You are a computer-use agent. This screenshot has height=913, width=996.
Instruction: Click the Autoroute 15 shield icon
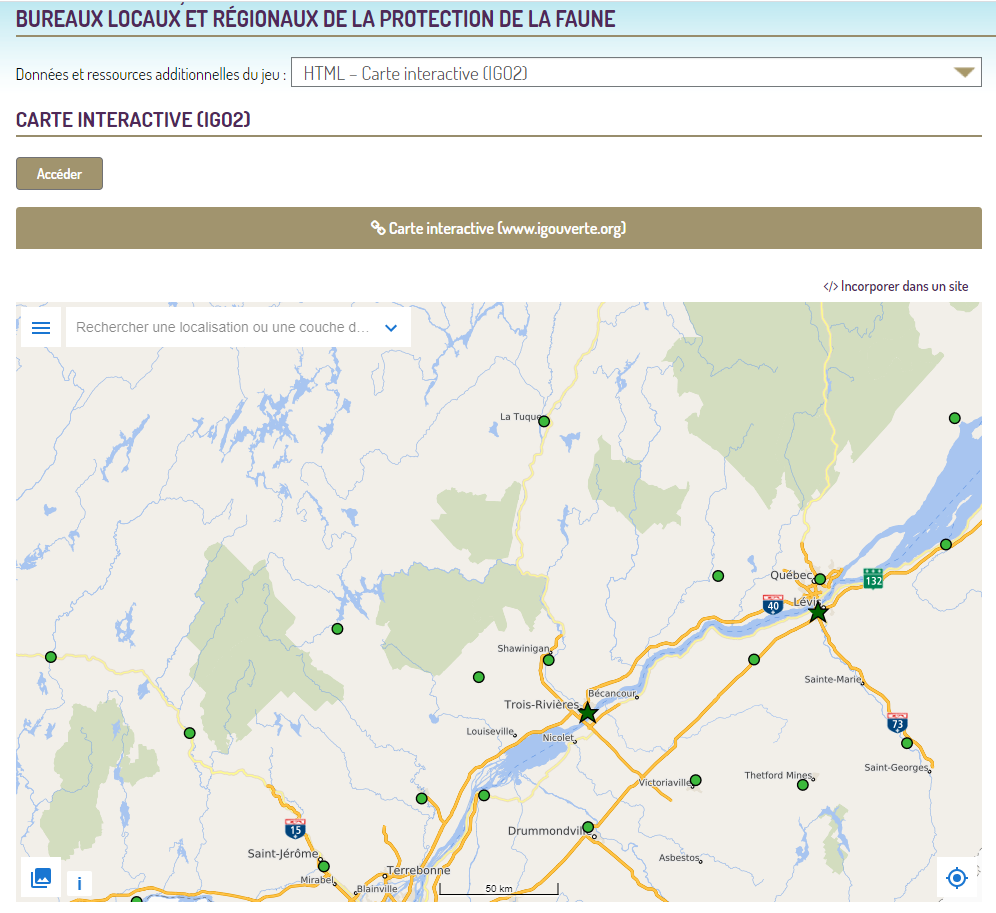click(x=295, y=828)
